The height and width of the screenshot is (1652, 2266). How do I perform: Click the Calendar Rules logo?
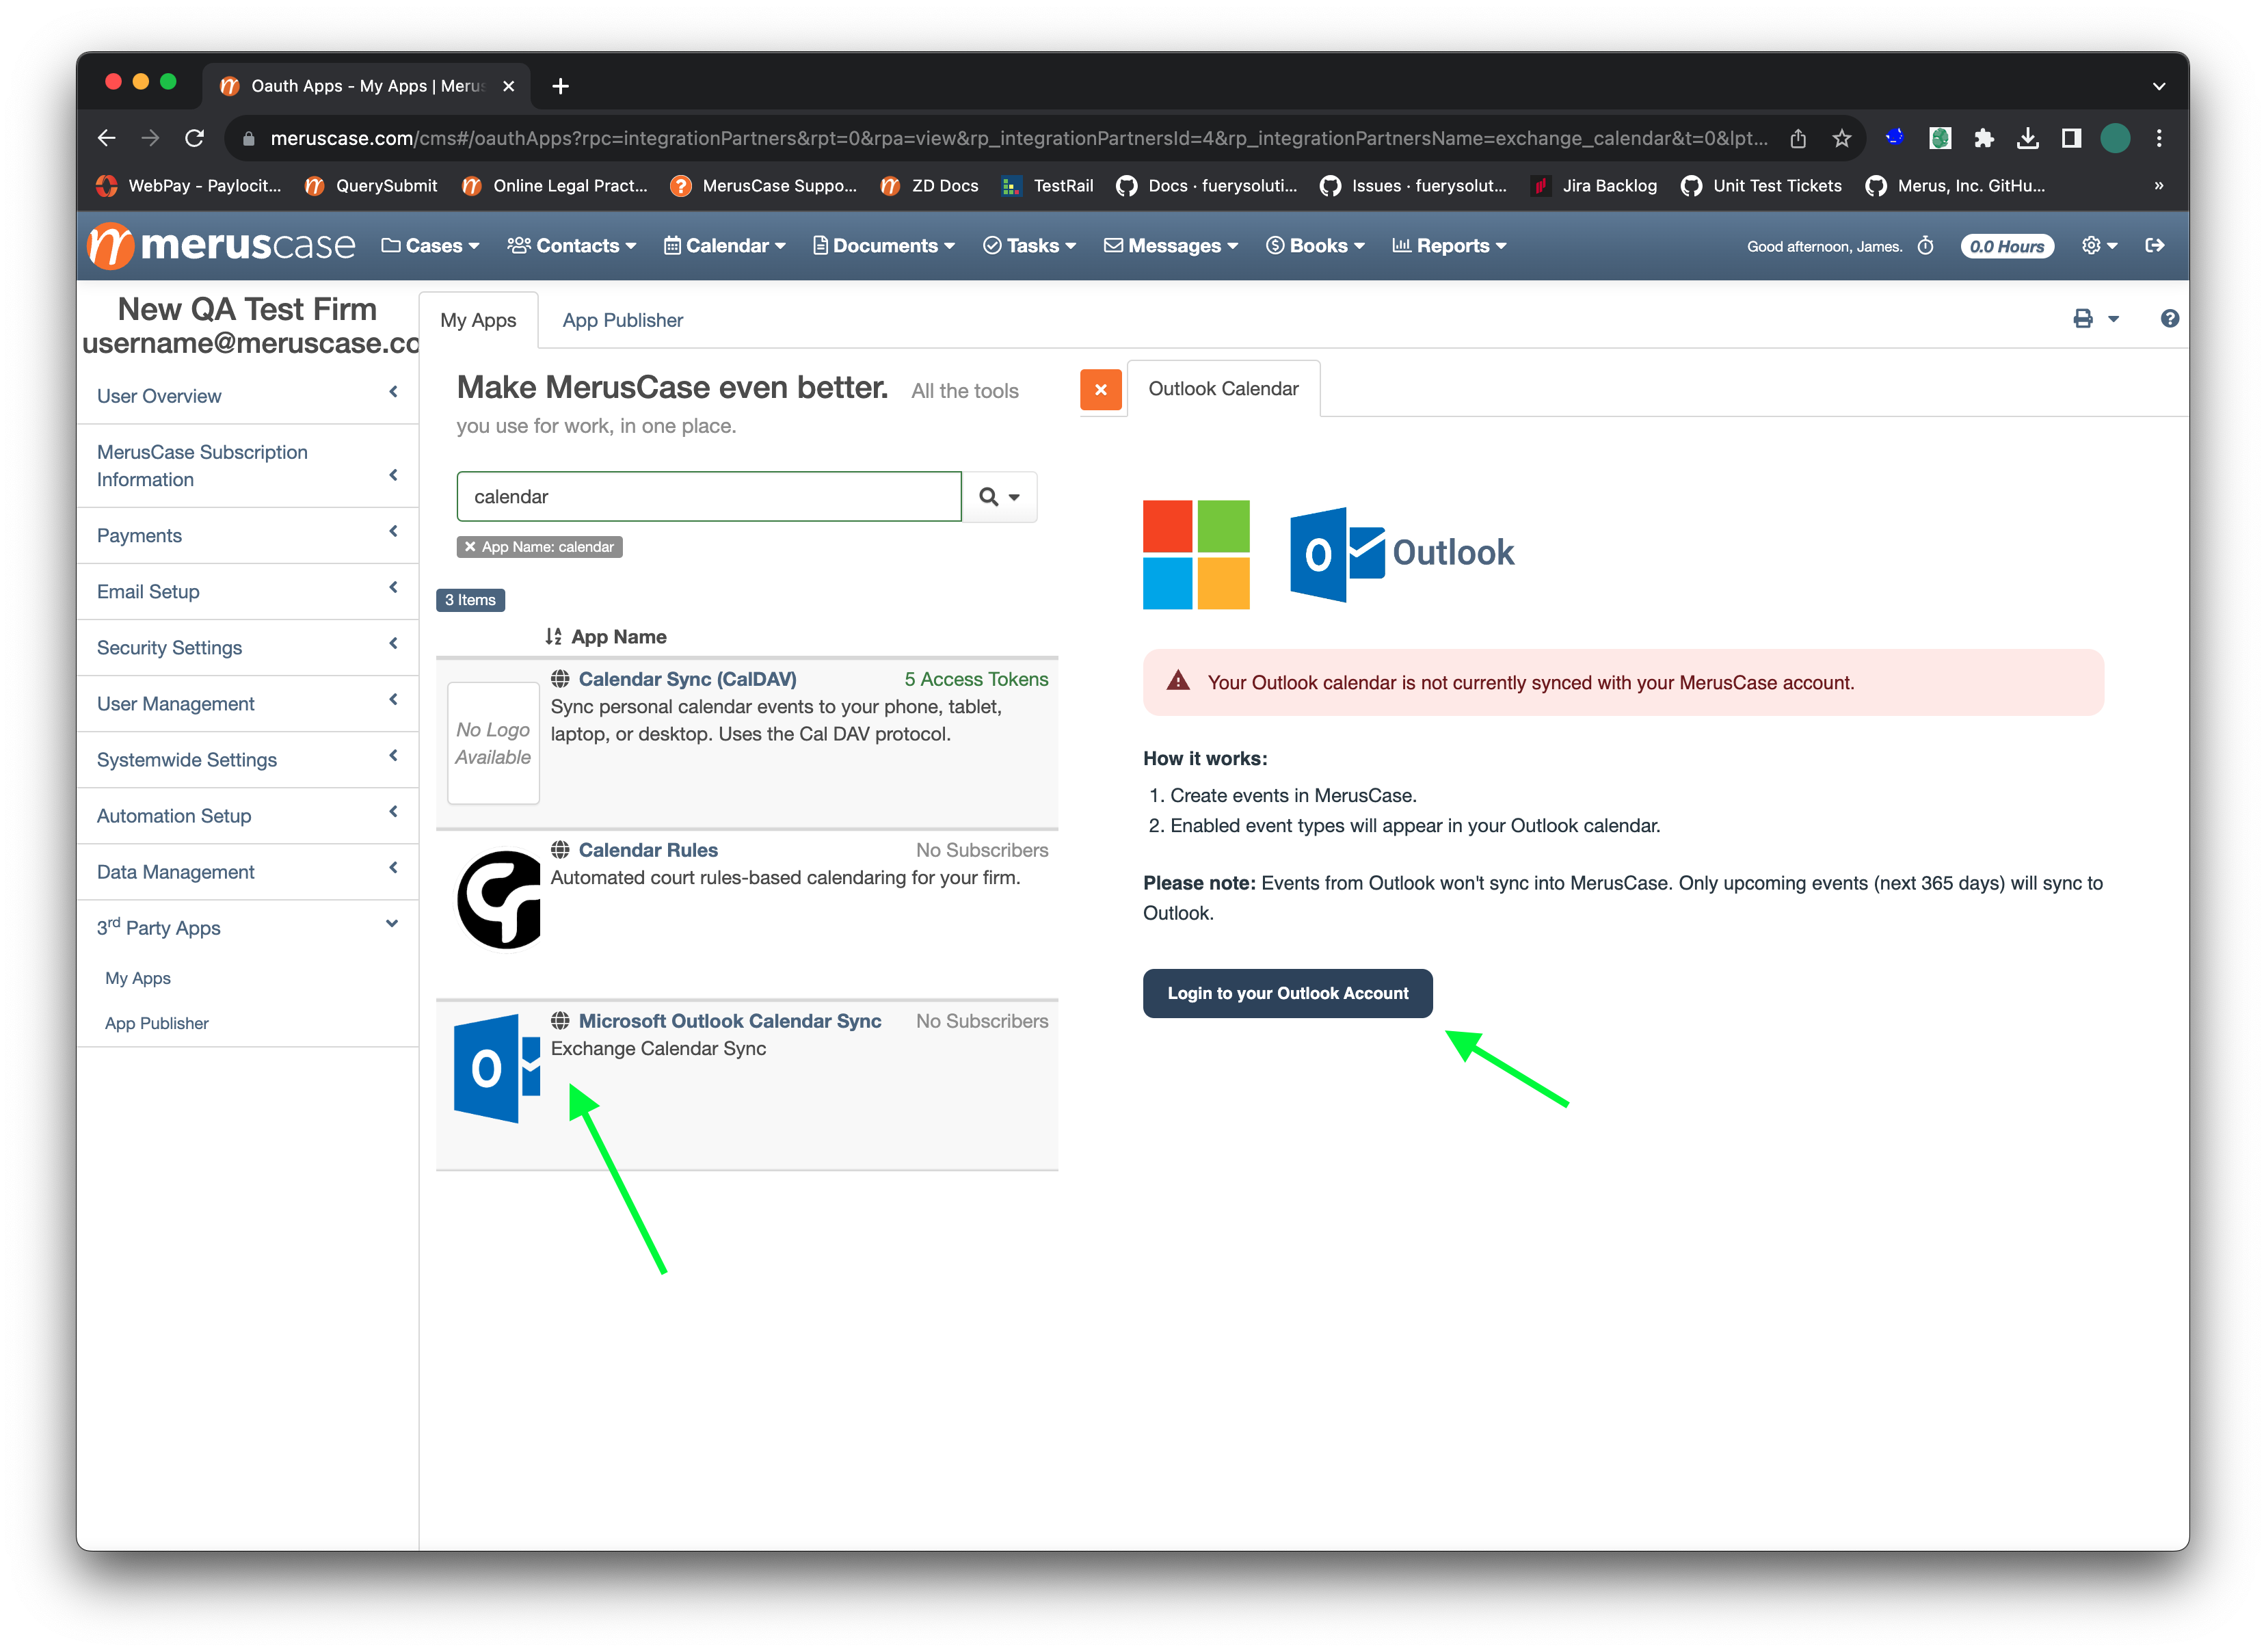[x=498, y=899]
